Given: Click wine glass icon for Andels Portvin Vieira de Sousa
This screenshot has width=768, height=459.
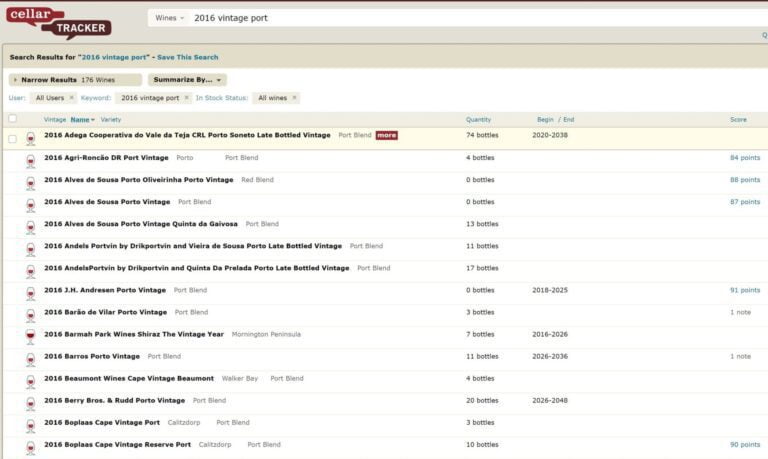Looking at the screenshot, I should [x=31, y=249].
